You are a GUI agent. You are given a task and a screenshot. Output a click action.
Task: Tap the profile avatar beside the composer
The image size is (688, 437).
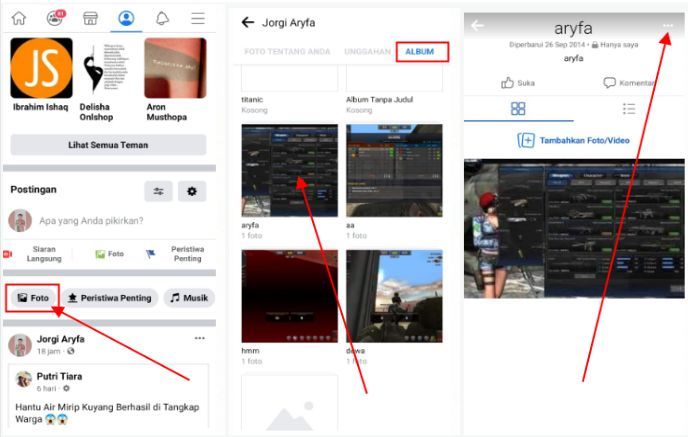coord(20,220)
